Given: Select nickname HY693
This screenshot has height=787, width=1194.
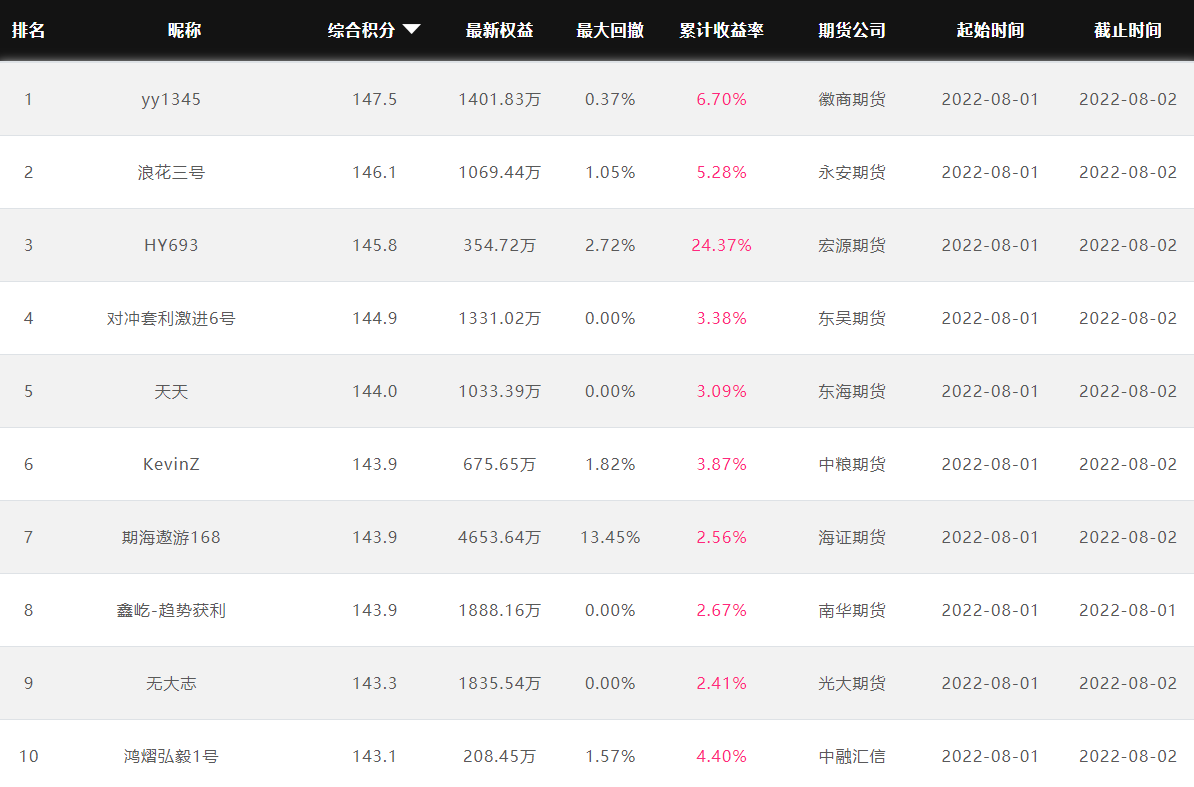Looking at the screenshot, I should click(171, 245).
